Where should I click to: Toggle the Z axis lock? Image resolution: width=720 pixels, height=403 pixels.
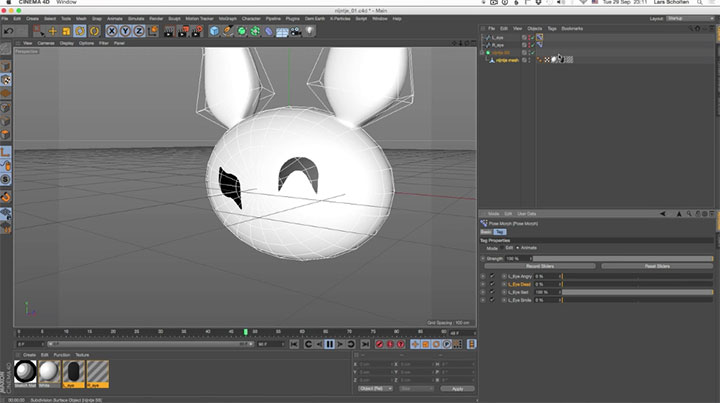139,31
